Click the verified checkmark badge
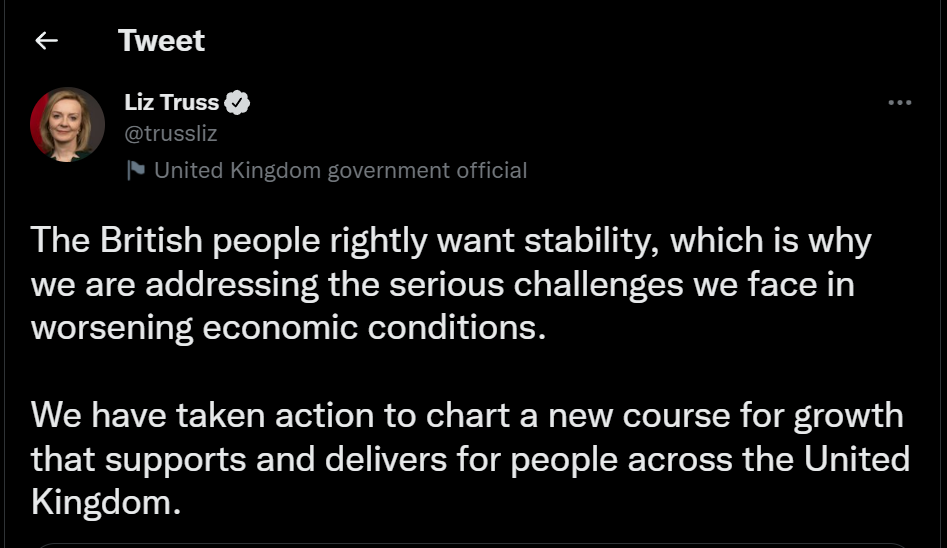The width and height of the screenshot is (947, 548). tap(237, 102)
